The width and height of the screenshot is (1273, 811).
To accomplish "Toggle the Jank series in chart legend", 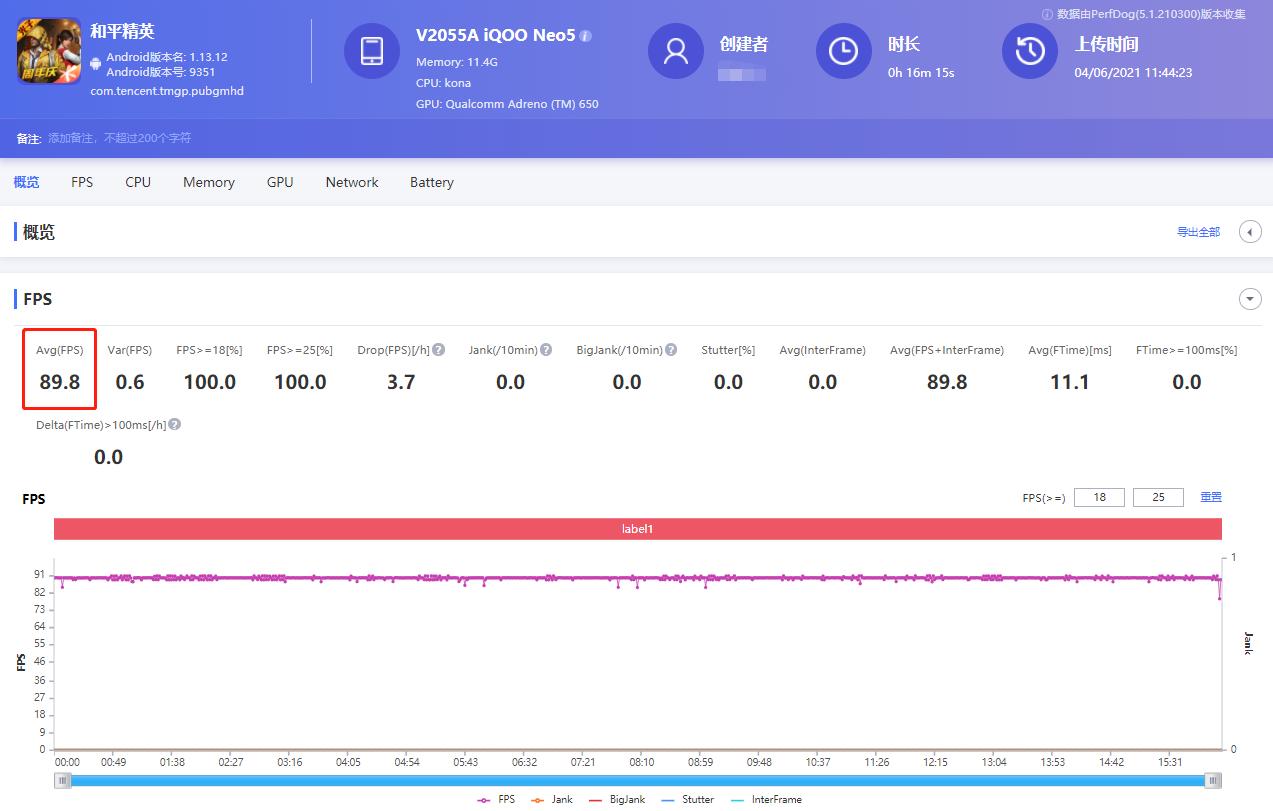I will tap(554, 799).
